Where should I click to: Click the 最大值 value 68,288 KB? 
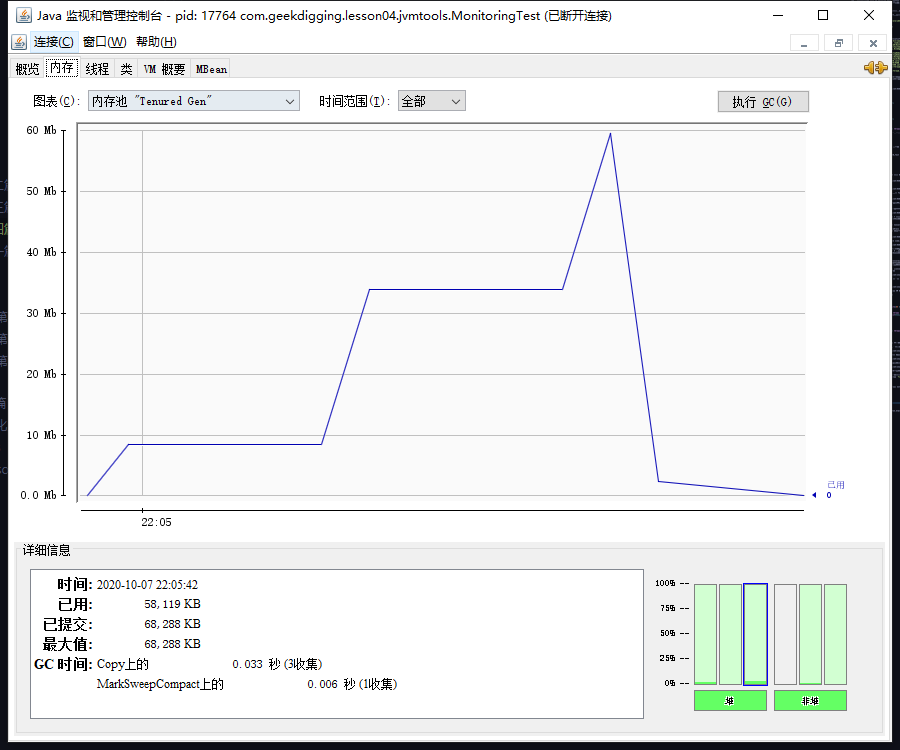pos(172,644)
